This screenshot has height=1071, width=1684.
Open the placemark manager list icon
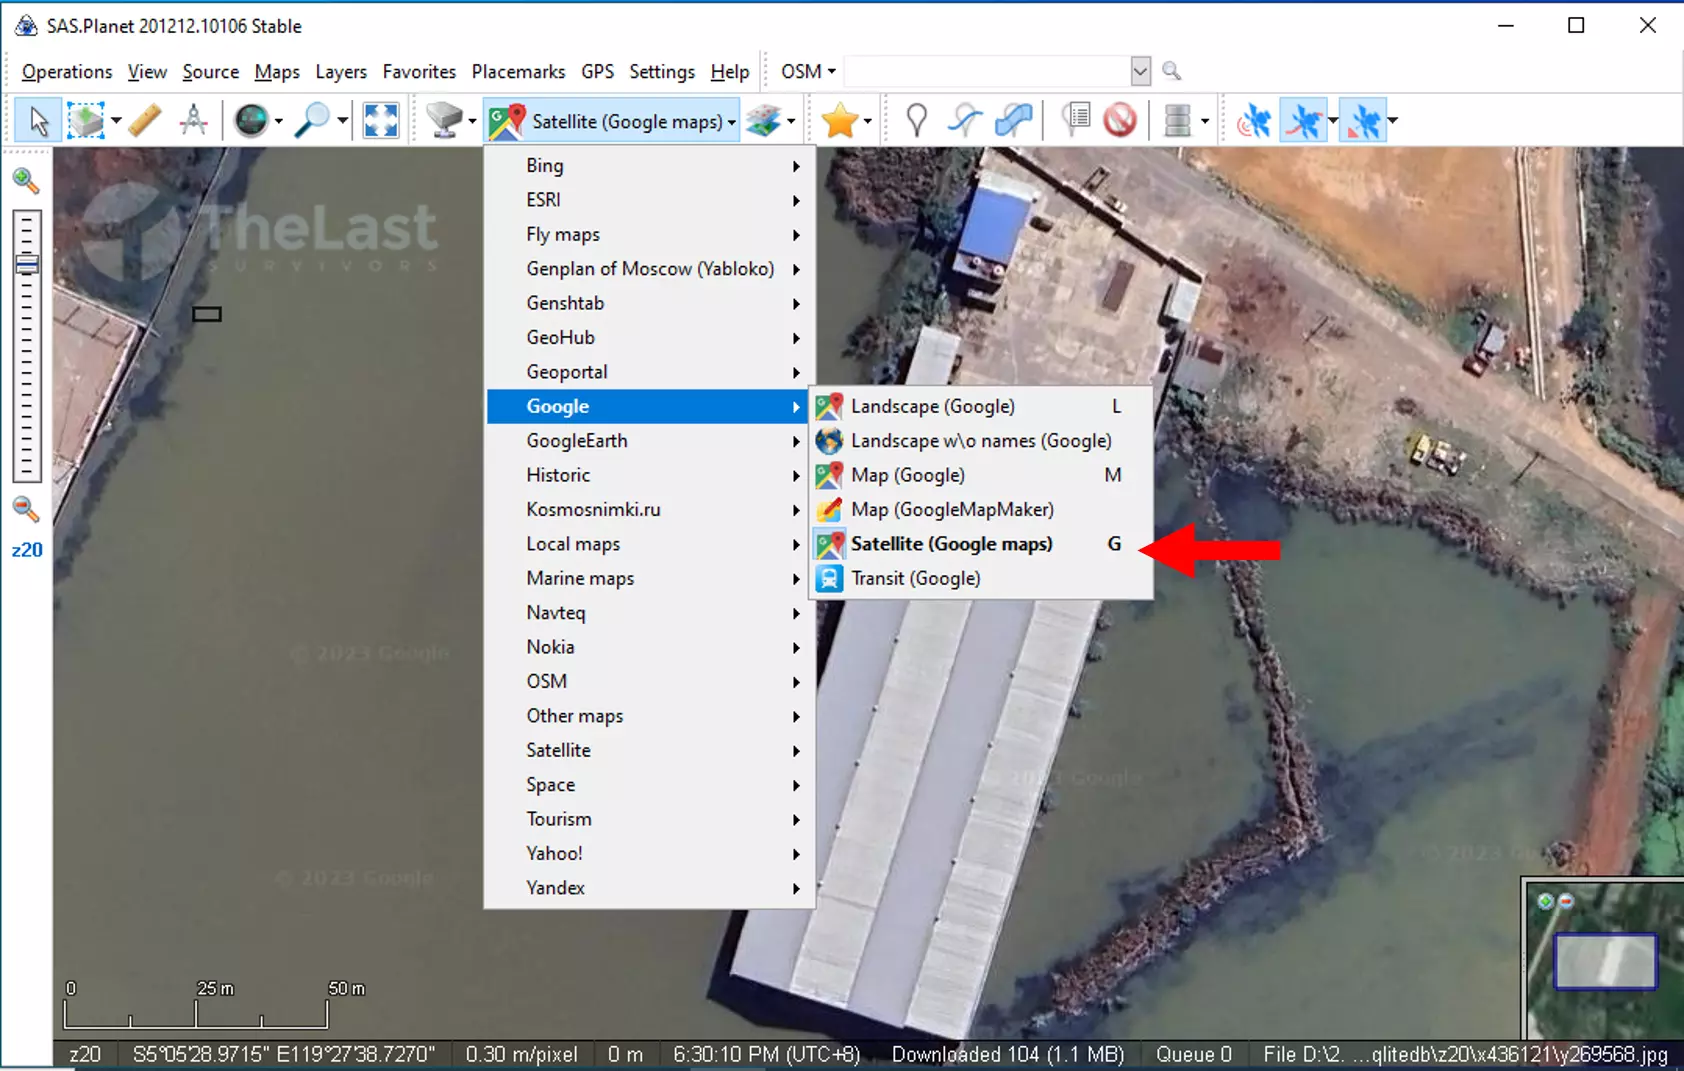pyautogui.click(x=1075, y=121)
